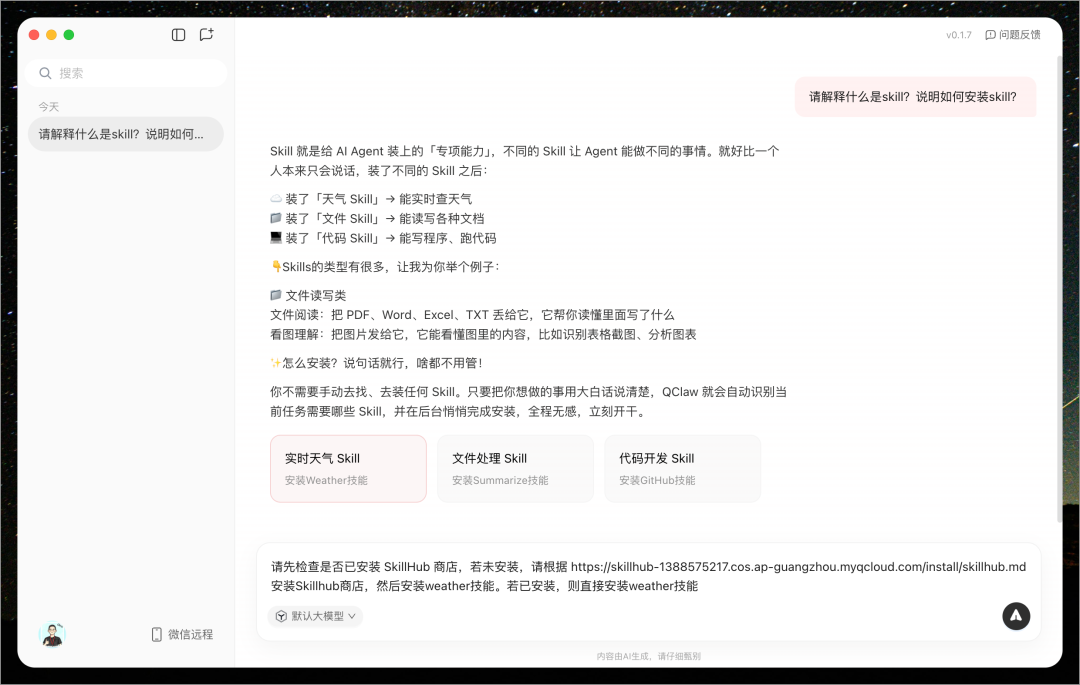The height and width of the screenshot is (685, 1080).
Task: Click the model cube icon
Action: [281, 616]
